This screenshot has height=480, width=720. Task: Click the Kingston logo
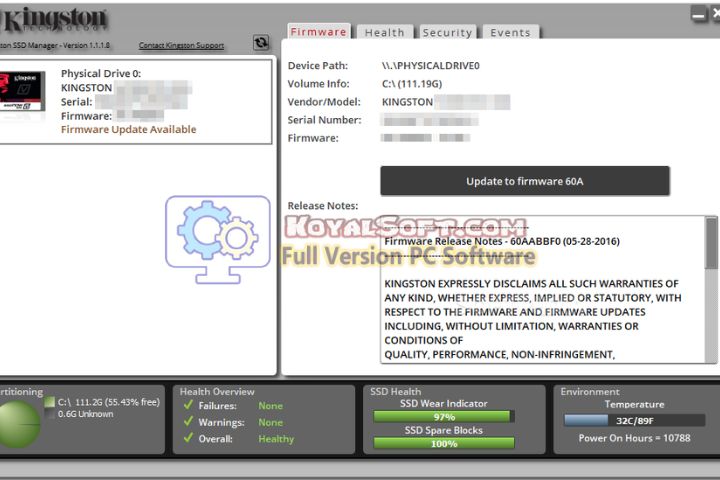click(x=54, y=20)
